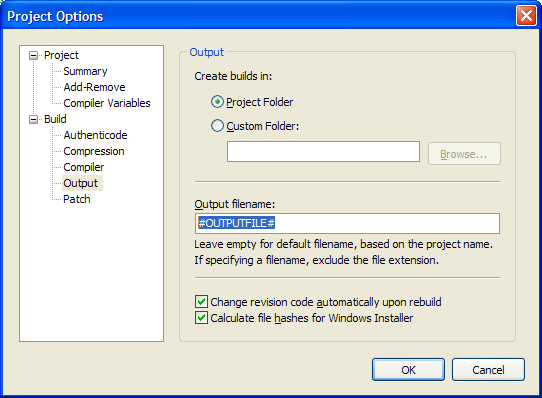Toggle Calculate file hashes checkbox

tap(201, 318)
